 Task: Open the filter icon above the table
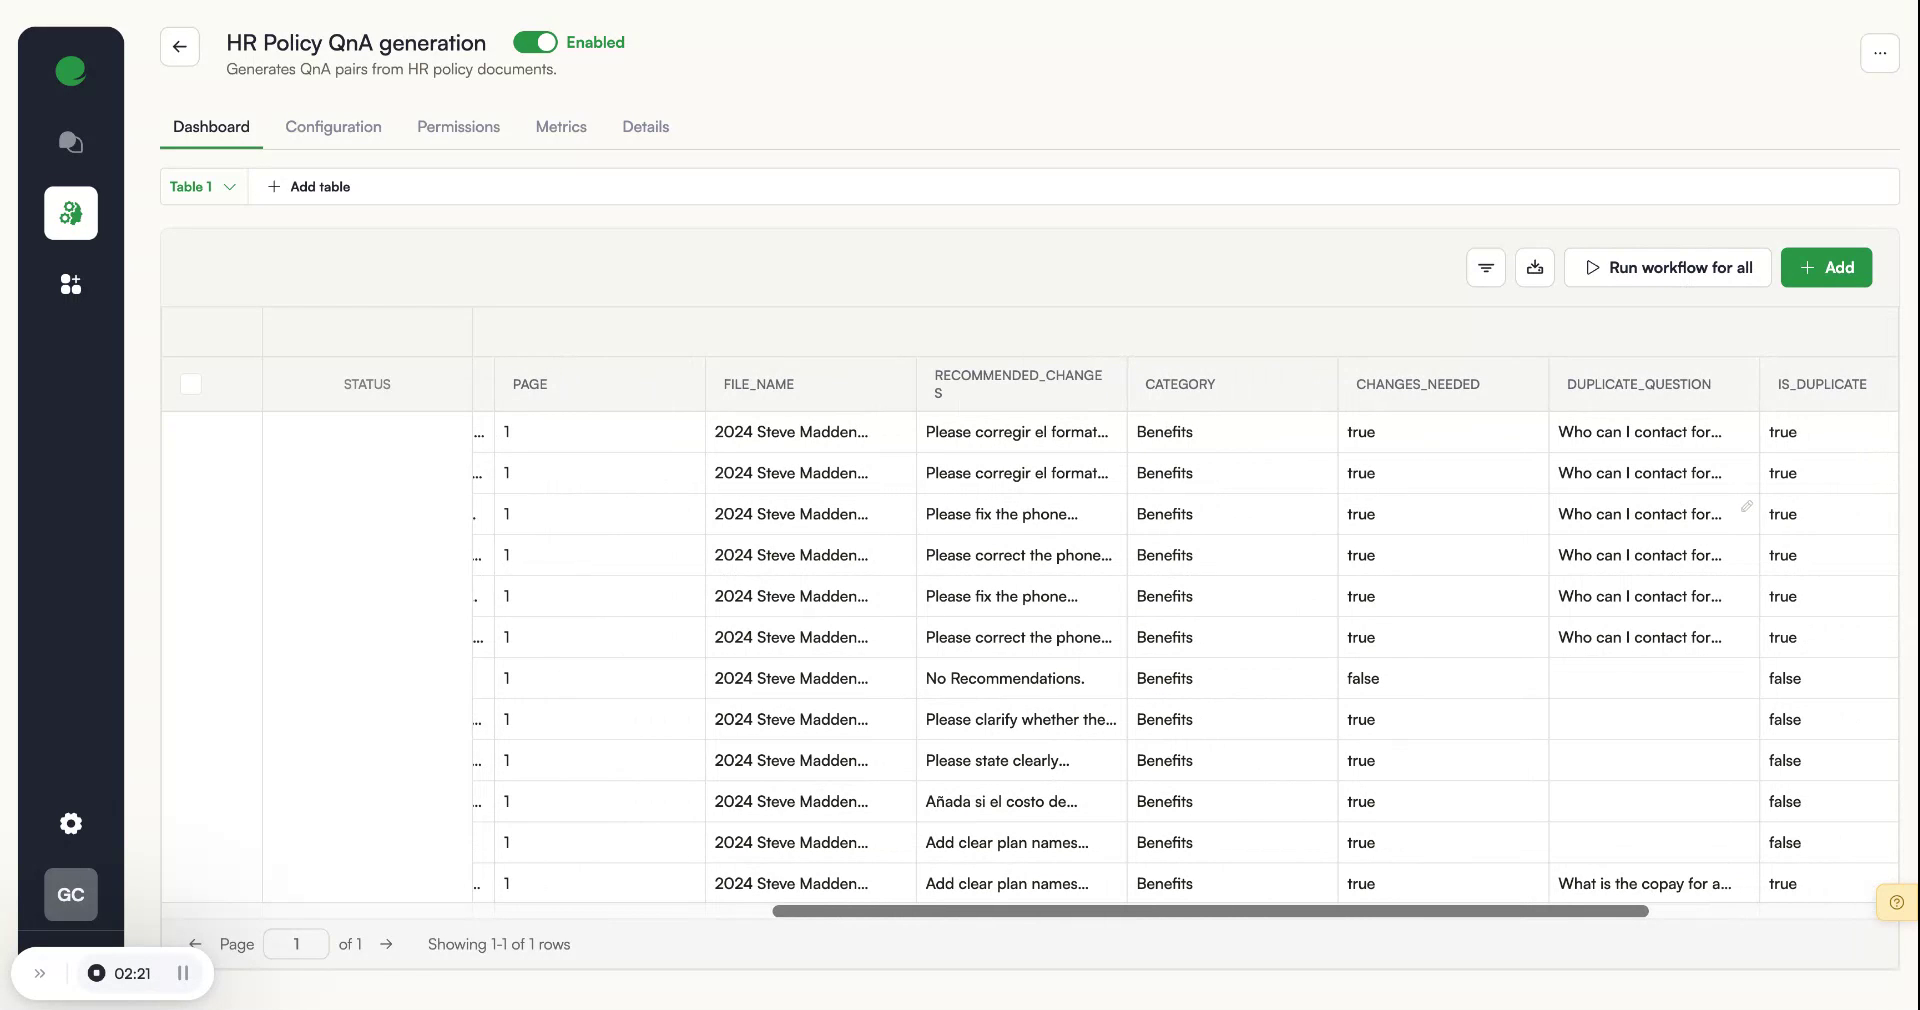coord(1485,268)
